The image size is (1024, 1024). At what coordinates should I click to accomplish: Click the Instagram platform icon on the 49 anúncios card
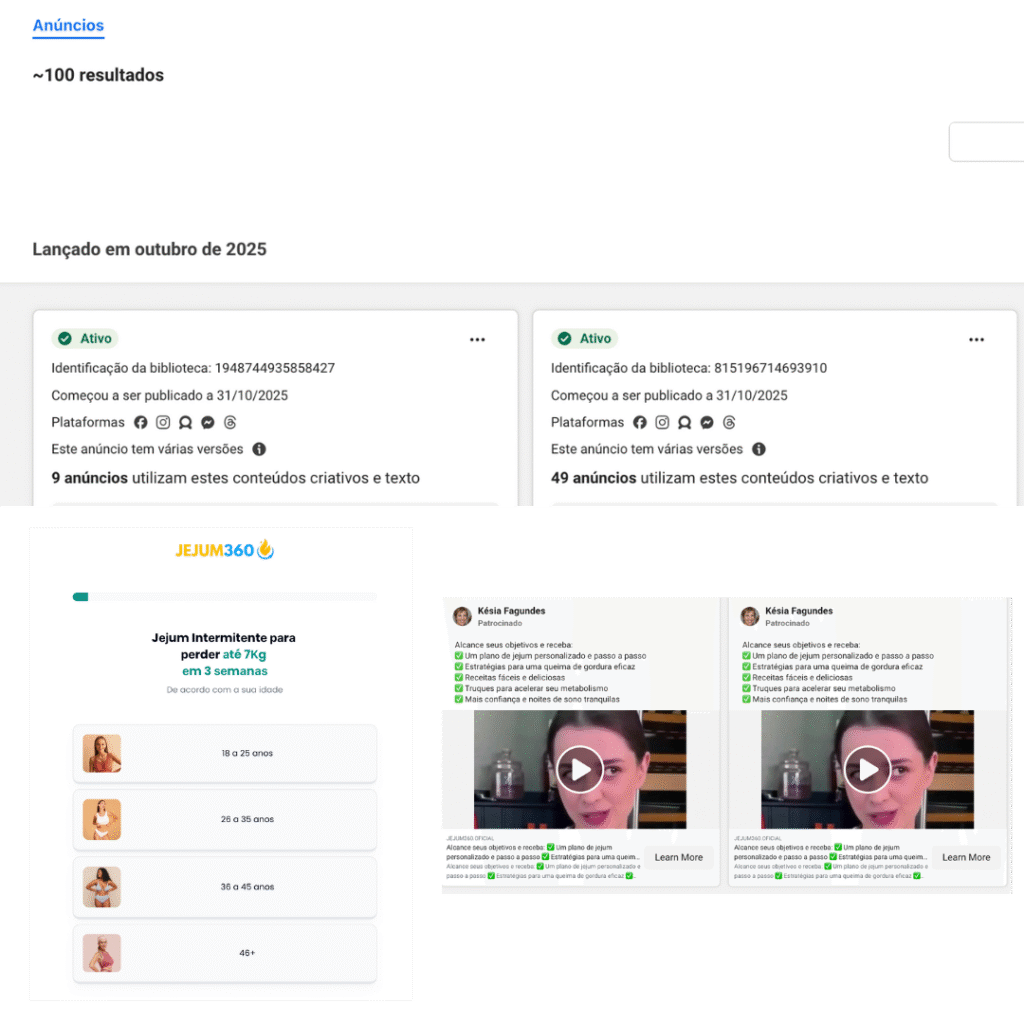coord(662,423)
